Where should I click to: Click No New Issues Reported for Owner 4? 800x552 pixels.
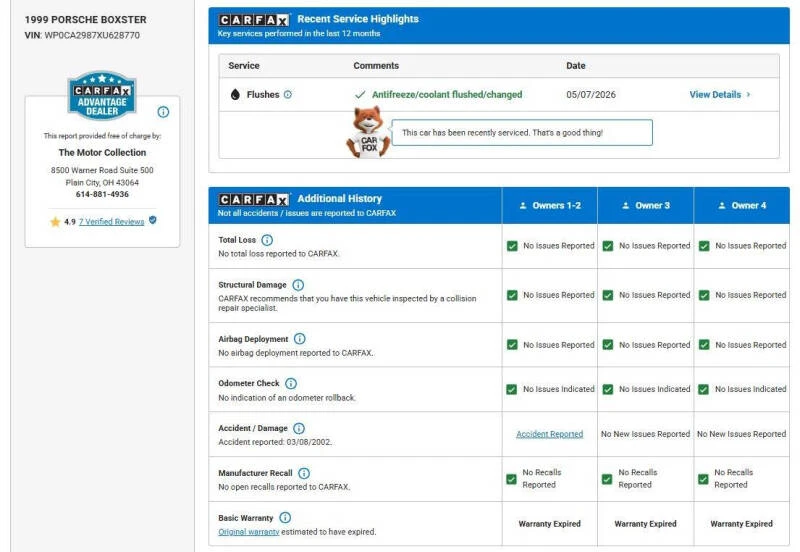point(741,434)
